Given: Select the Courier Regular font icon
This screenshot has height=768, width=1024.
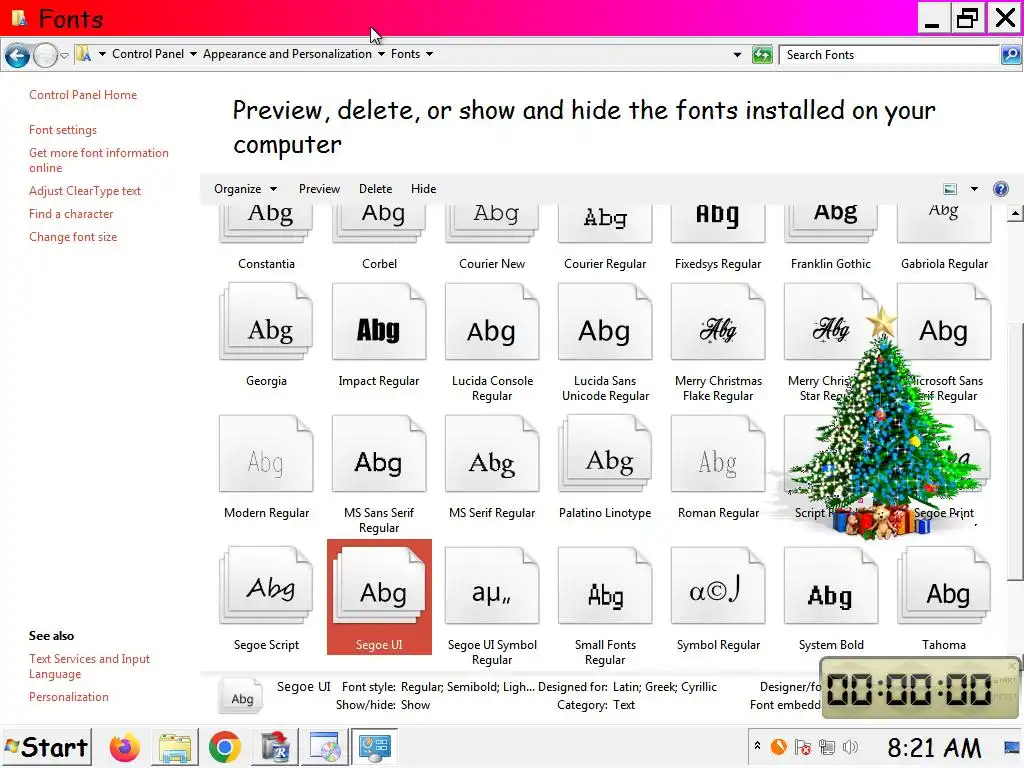Looking at the screenshot, I should pos(605,223).
